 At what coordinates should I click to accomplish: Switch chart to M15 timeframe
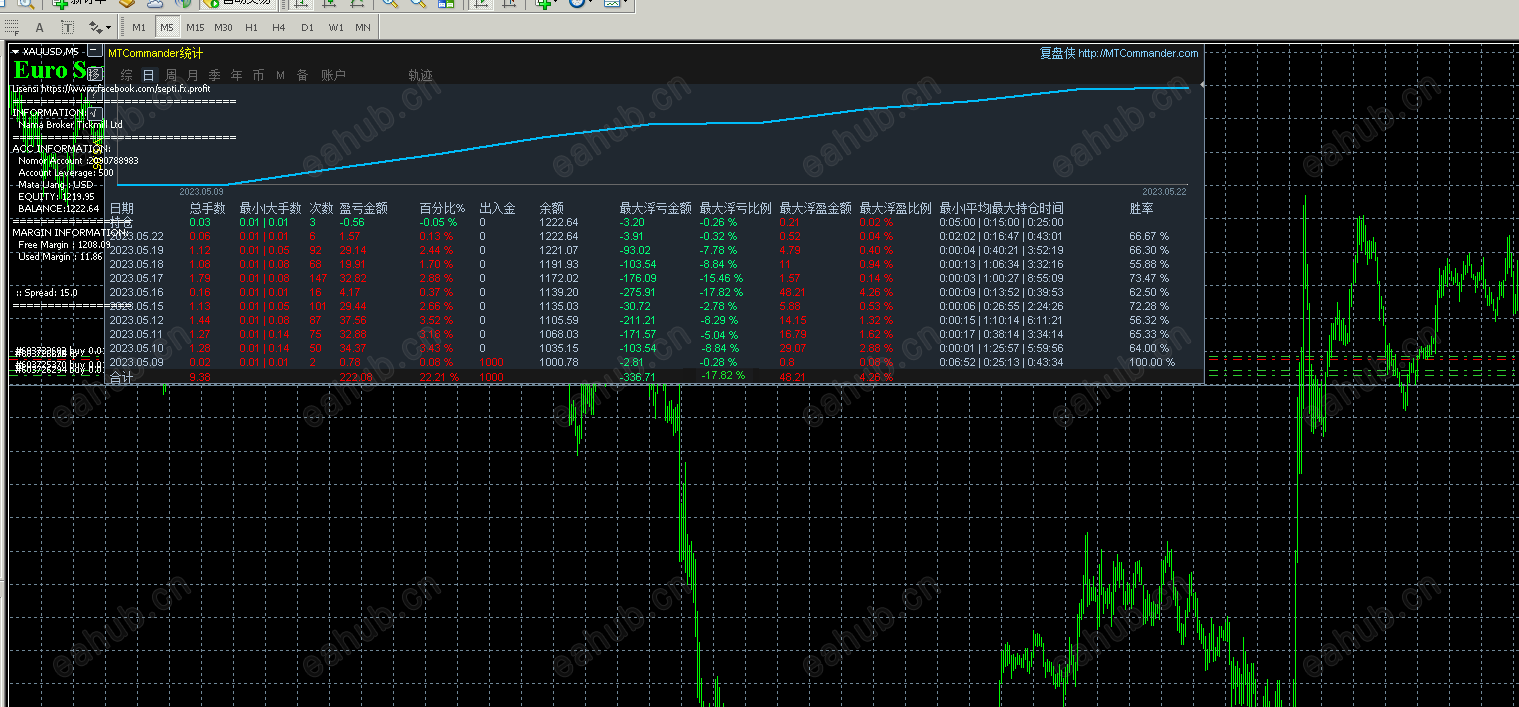point(195,27)
